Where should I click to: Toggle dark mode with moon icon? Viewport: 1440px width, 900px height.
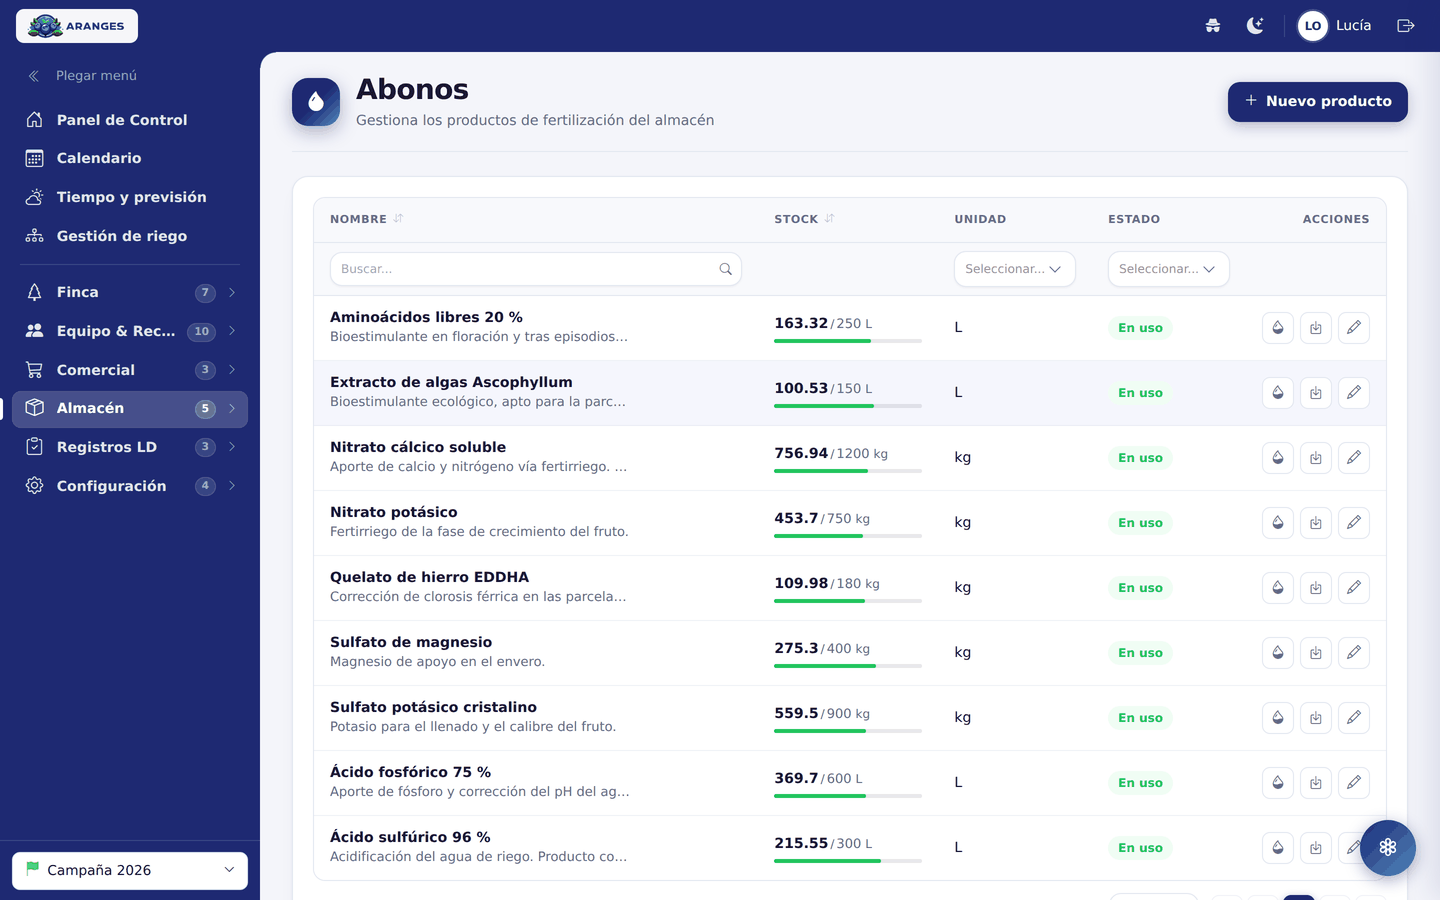pos(1255,26)
